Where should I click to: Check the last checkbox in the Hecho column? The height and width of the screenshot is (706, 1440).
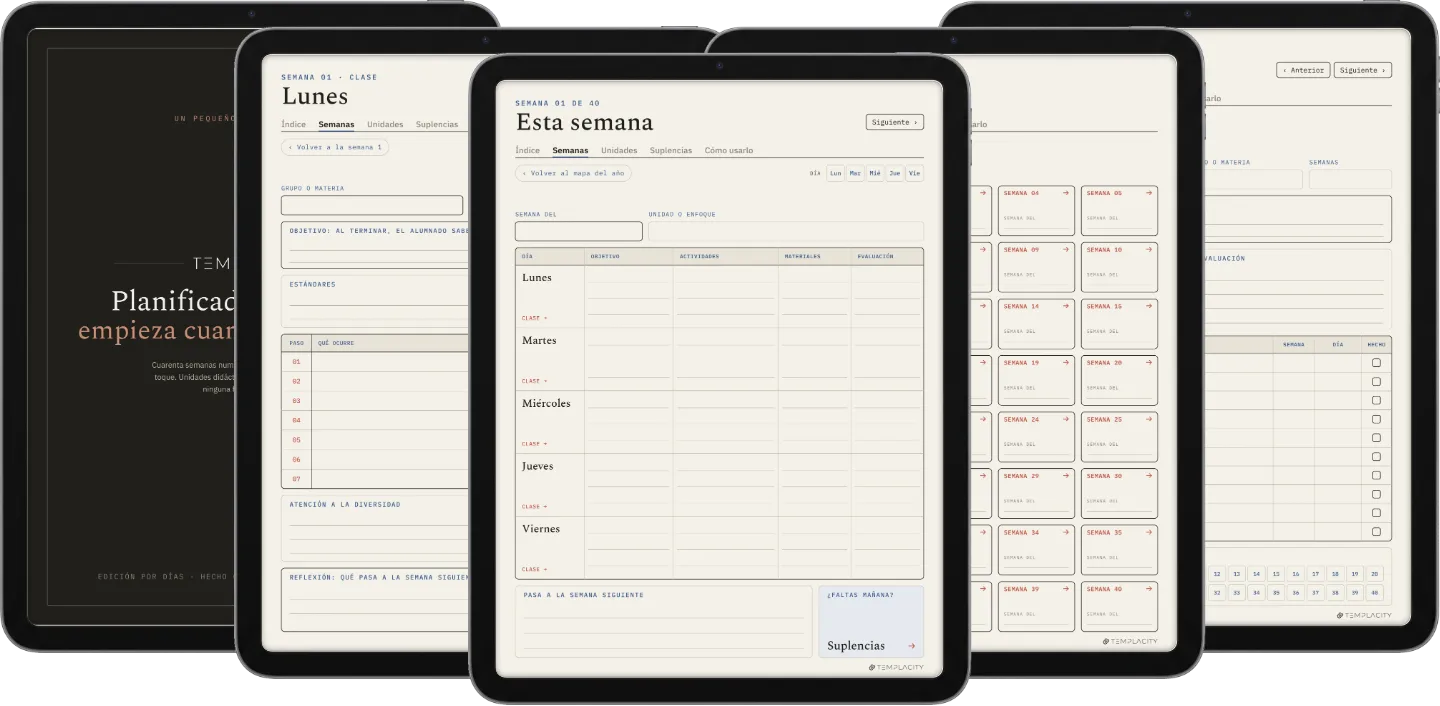pyautogui.click(x=1376, y=532)
